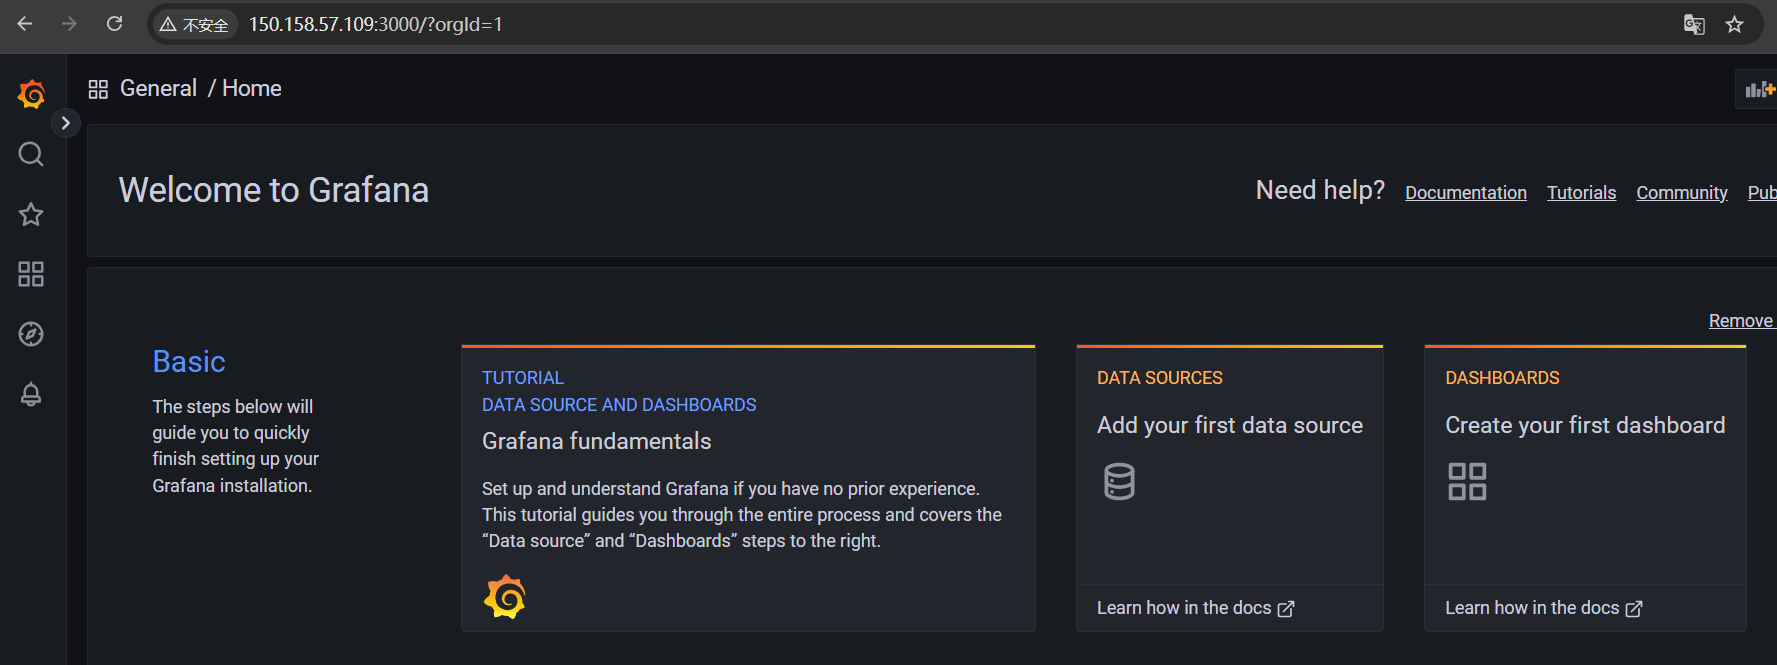
Task: Open the Documentation help link
Action: 1466,193
